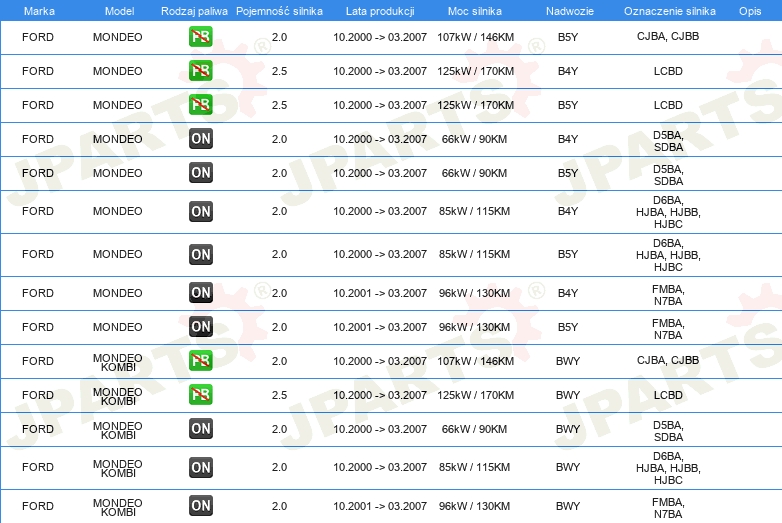Select the PB icon in the Mondeo 2.5 B5Y LCBD row

[200, 105]
